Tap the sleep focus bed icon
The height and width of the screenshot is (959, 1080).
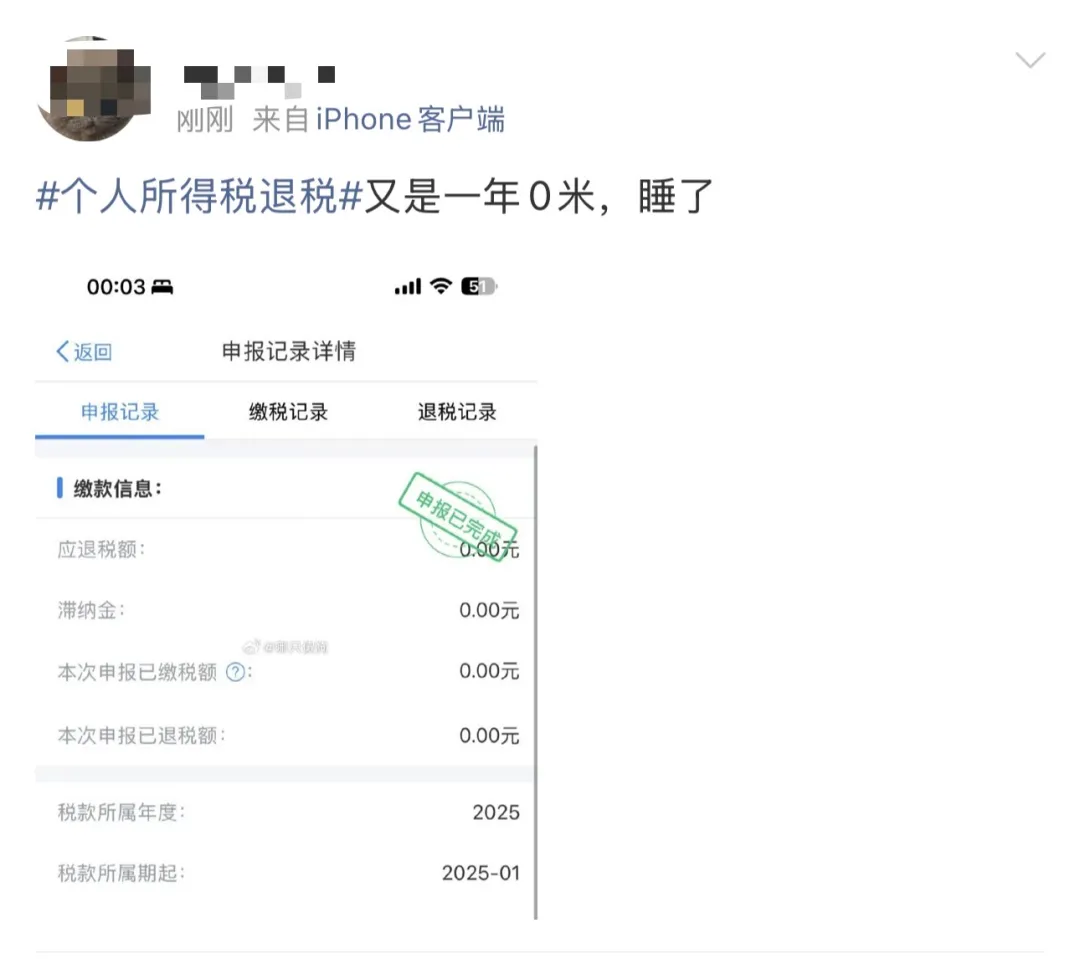tap(162, 287)
